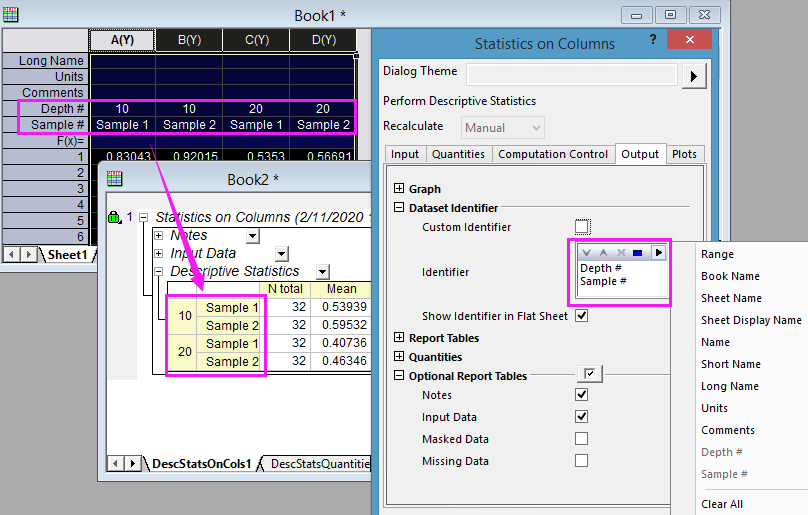Expand the Quantities section in Output tab
Screen dimensions: 808x515
[399, 356]
